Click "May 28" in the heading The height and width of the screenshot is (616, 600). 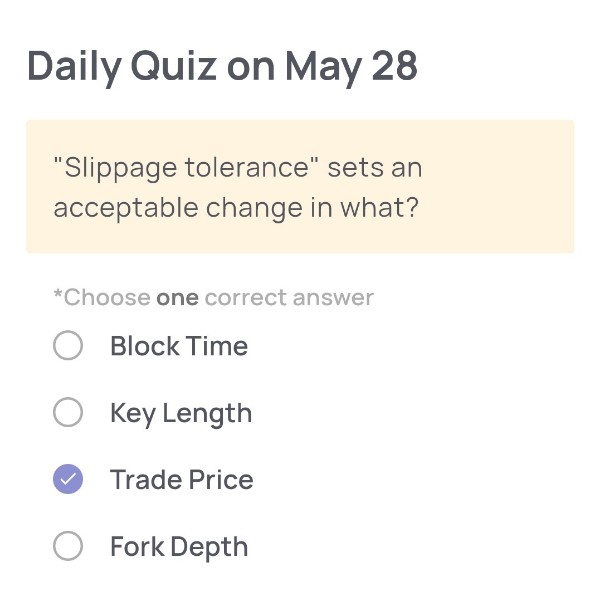[351, 67]
